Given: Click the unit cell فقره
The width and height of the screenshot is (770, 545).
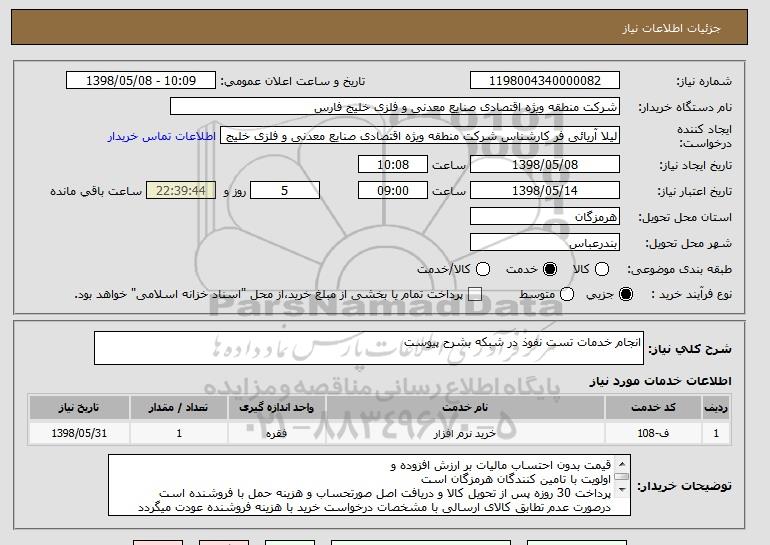Looking at the screenshot, I should tap(276, 433).
